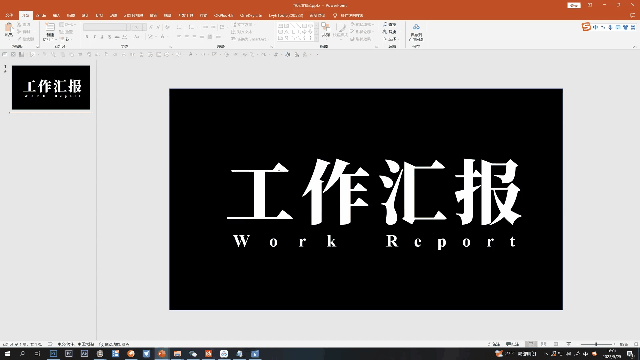The height and width of the screenshot is (360, 640).
Task: Select the Format Painter brush
Action: pyautogui.click(x=19, y=39)
